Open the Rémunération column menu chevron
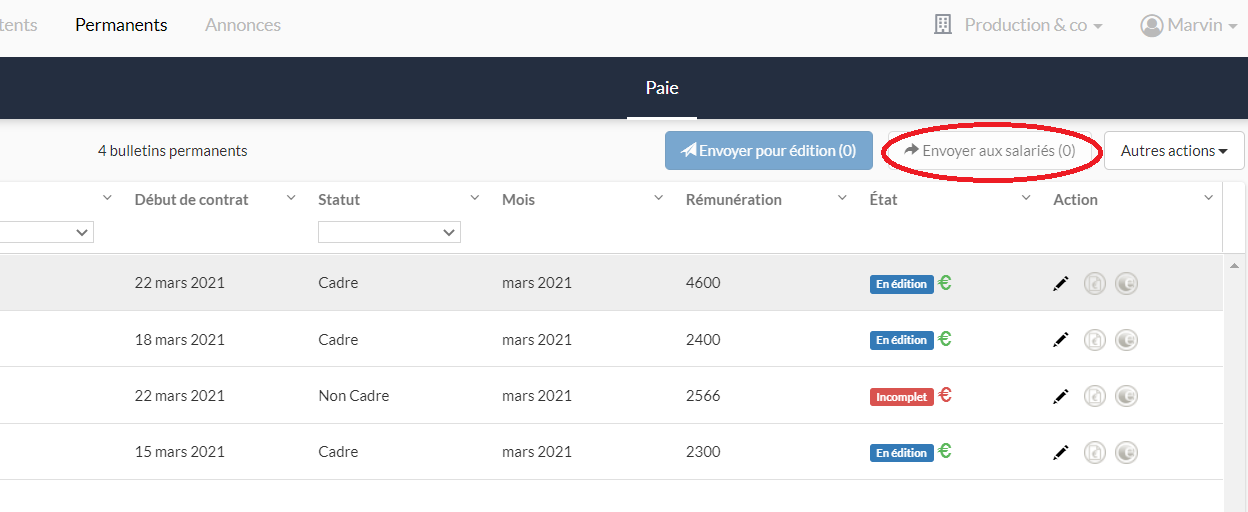Screen dimensions: 1248x512 point(843,198)
